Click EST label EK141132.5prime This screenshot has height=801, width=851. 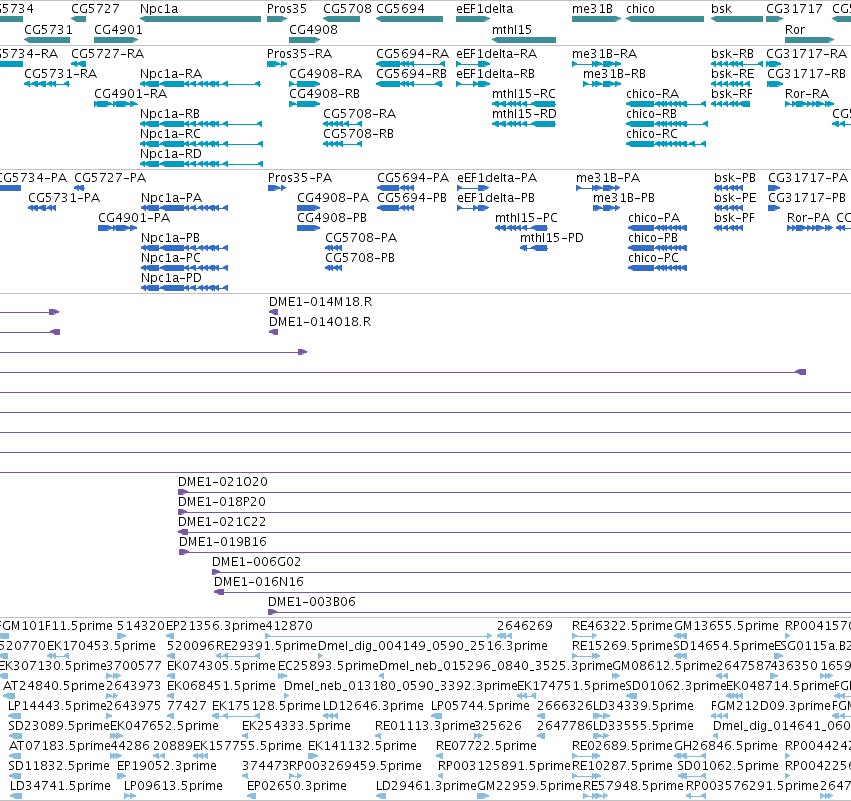coord(363,746)
